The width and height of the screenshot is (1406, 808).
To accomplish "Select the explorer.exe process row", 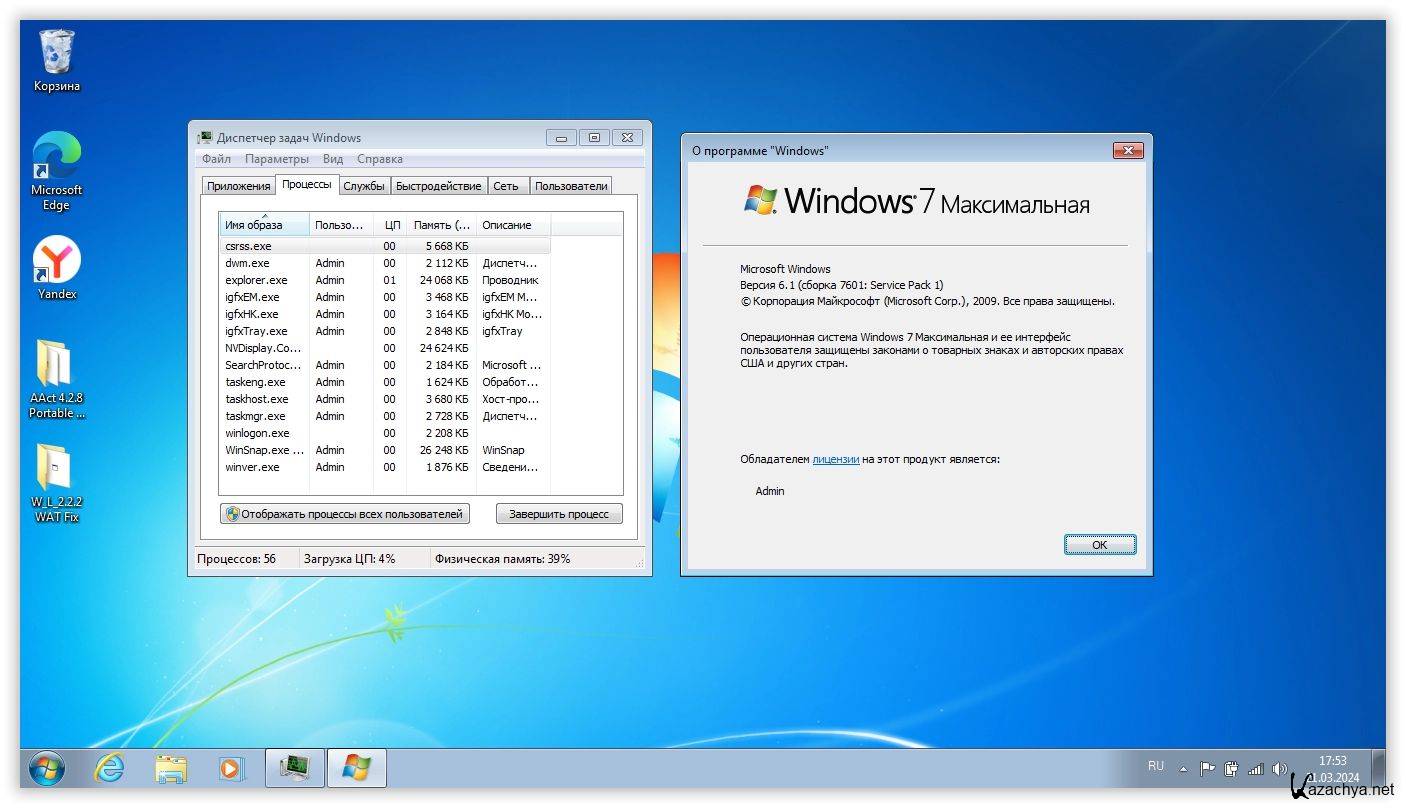I will pyautogui.click(x=256, y=280).
